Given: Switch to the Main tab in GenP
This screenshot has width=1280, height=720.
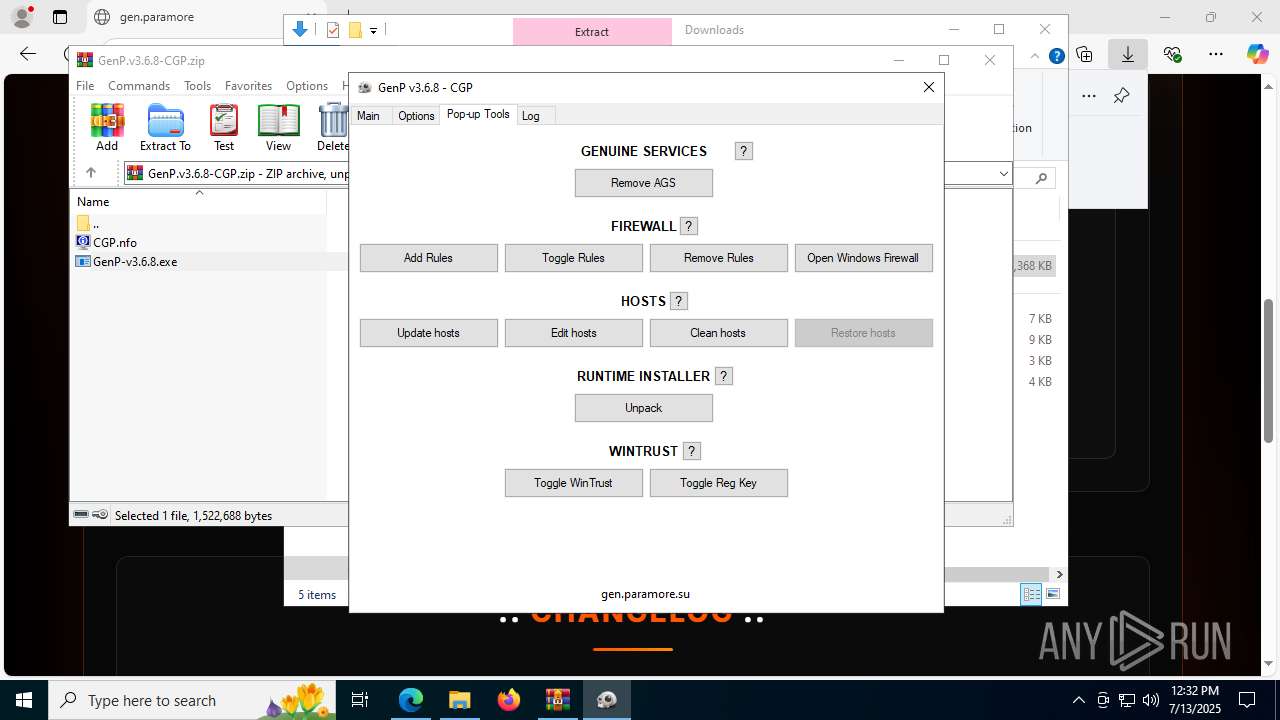Looking at the screenshot, I should point(368,116).
